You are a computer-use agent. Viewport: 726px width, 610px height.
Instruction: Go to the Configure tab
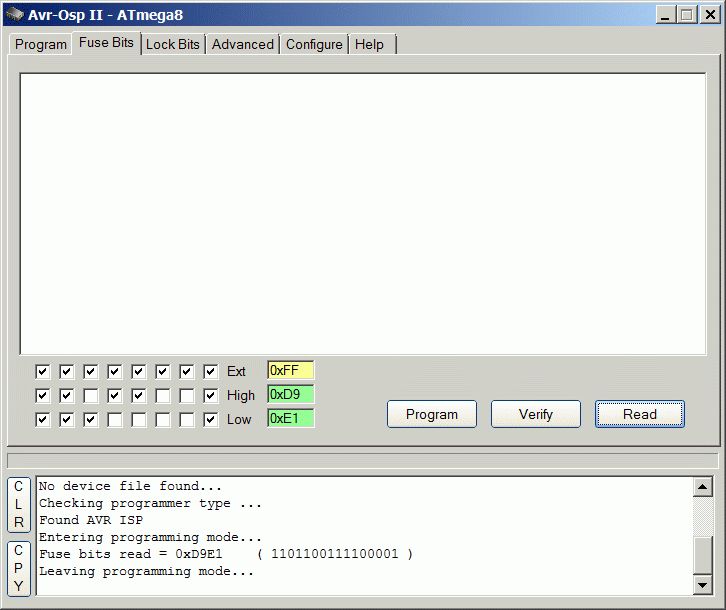tap(314, 44)
